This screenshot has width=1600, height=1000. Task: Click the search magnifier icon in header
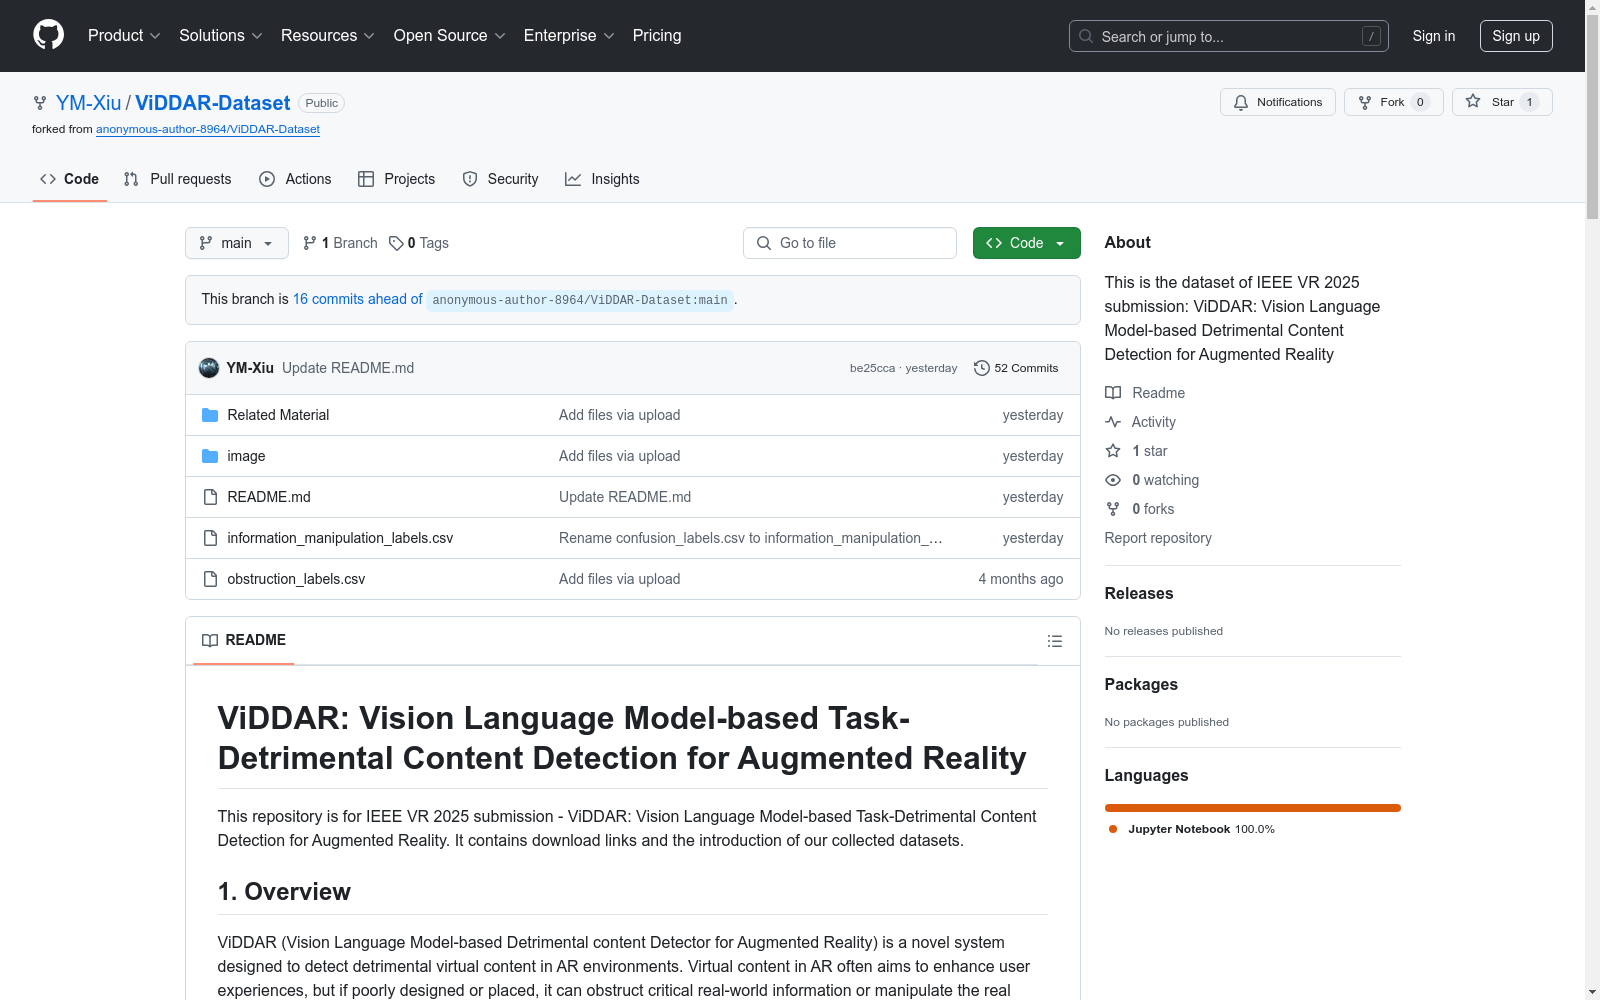click(1086, 36)
